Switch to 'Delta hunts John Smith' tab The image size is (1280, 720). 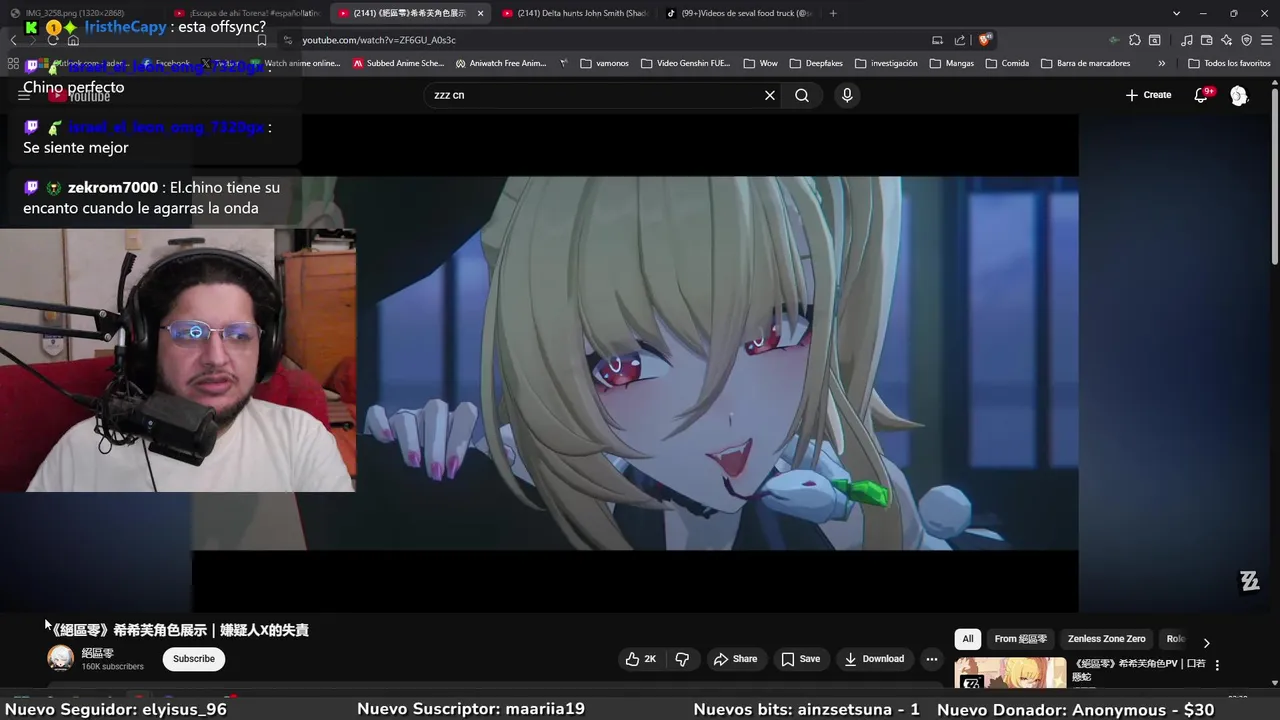[575, 13]
